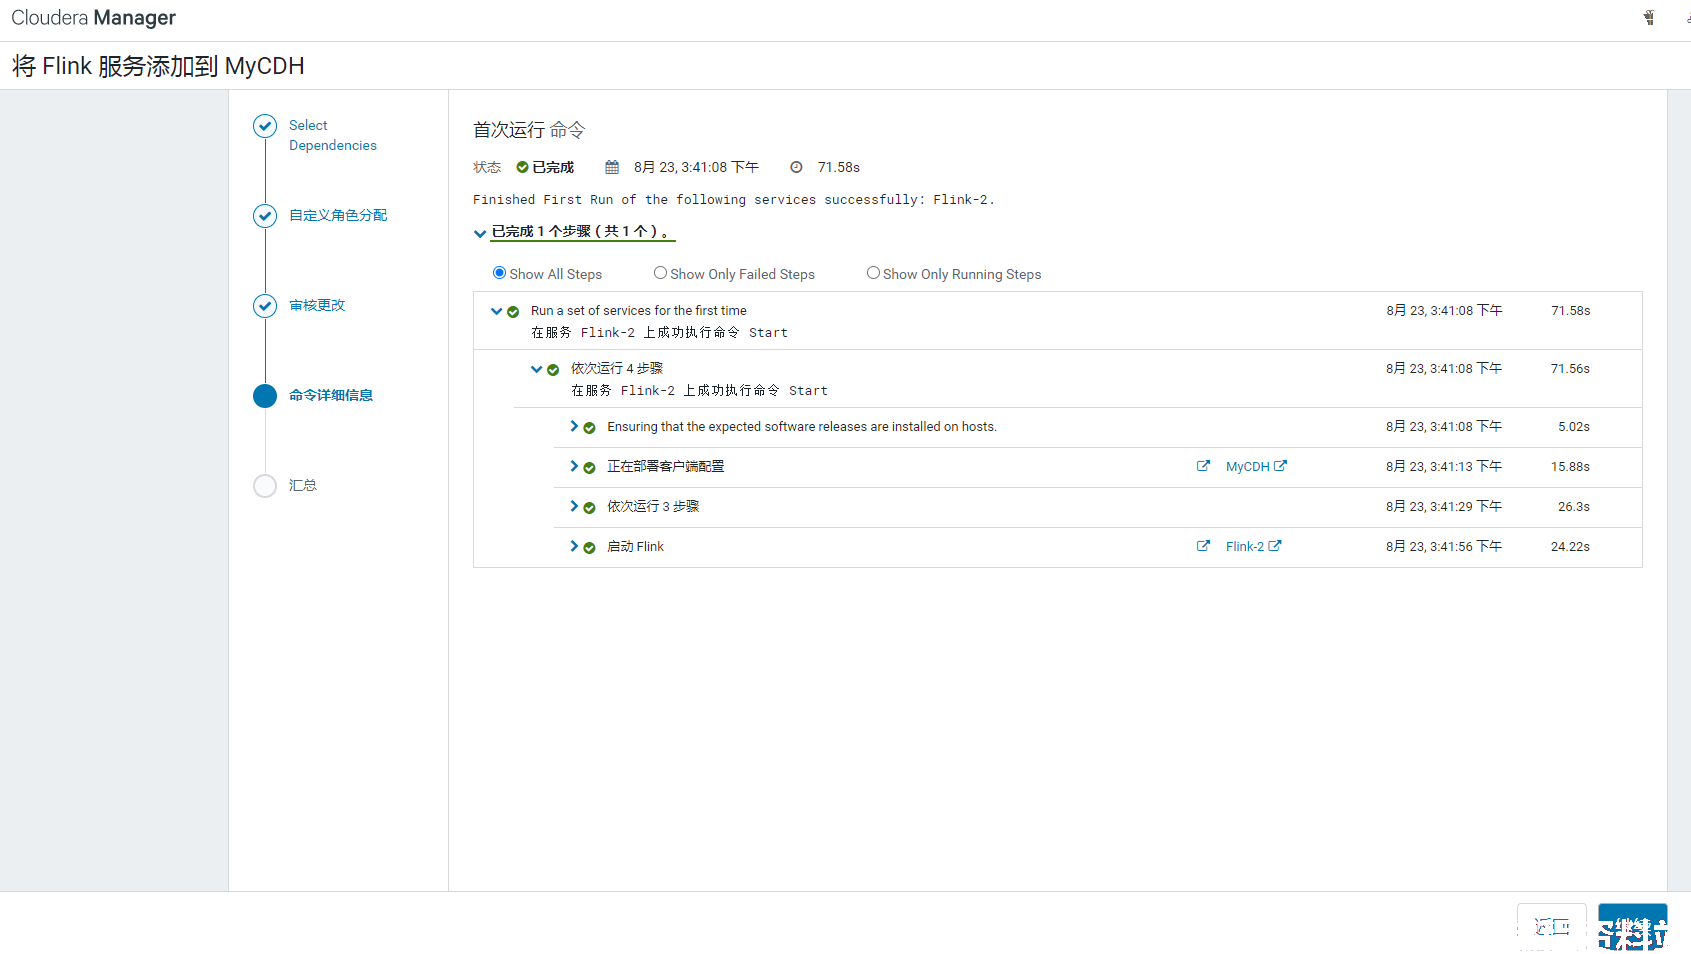Screen dimensions: 1691x954
Task: Click the page title 将 Flink 服务添加到 MyCDH
Action: click(158, 66)
